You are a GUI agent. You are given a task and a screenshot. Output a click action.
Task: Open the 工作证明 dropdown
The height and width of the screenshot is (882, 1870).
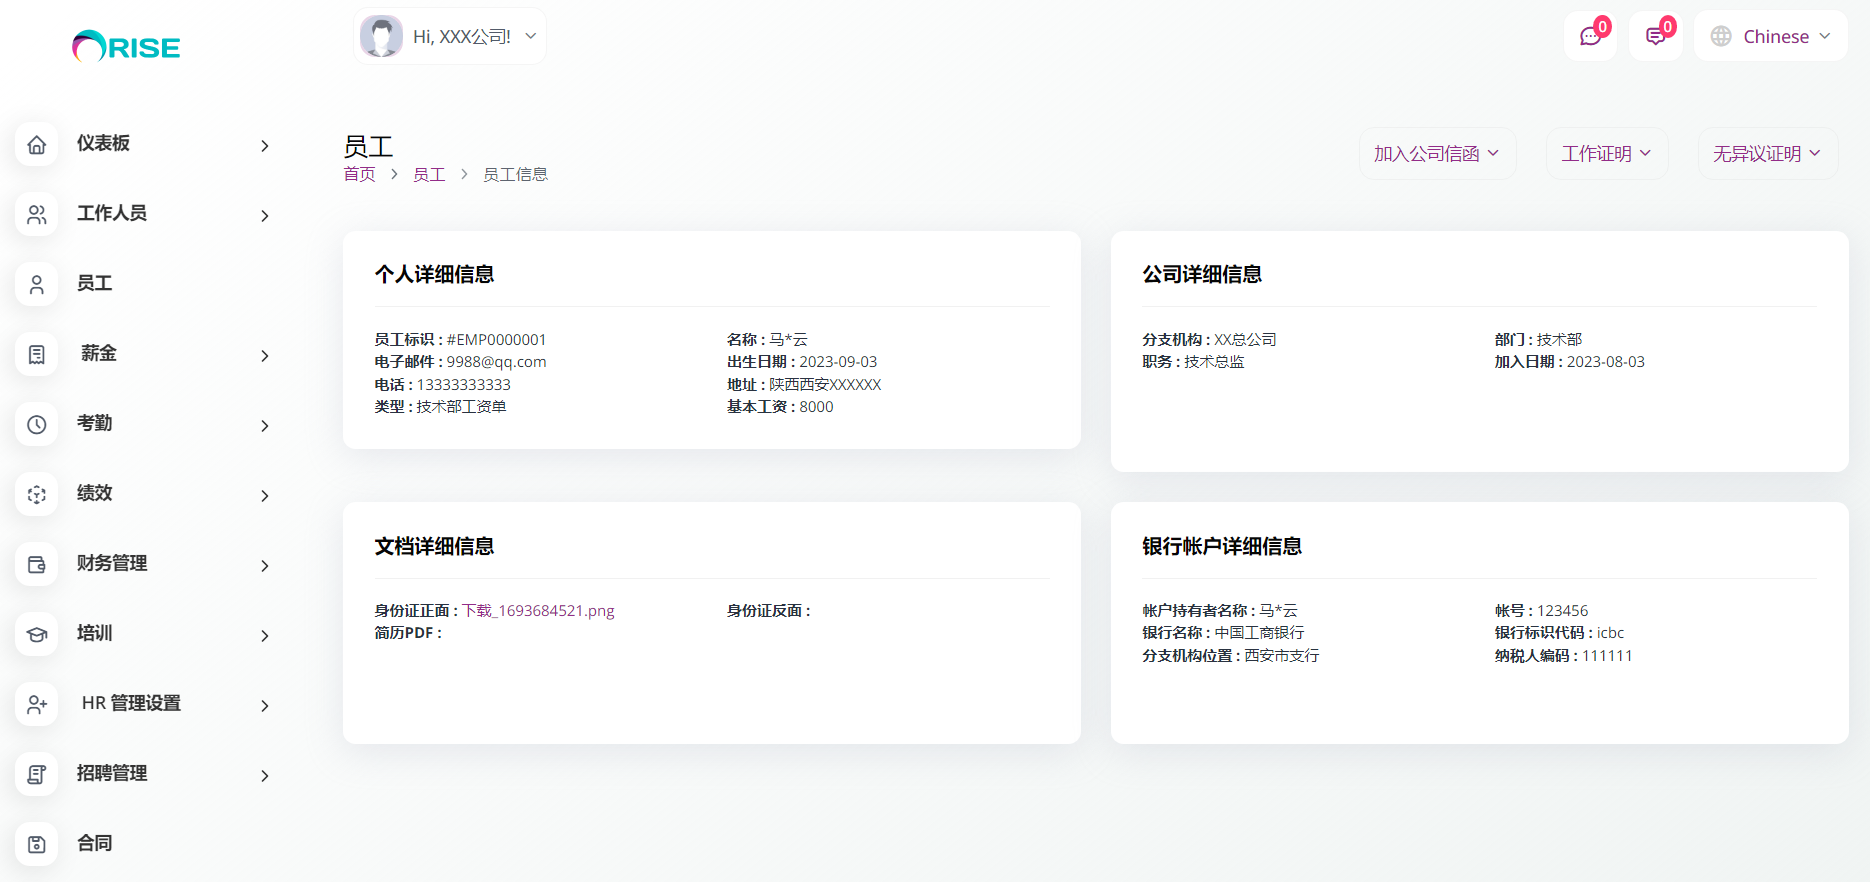(1606, 154)
